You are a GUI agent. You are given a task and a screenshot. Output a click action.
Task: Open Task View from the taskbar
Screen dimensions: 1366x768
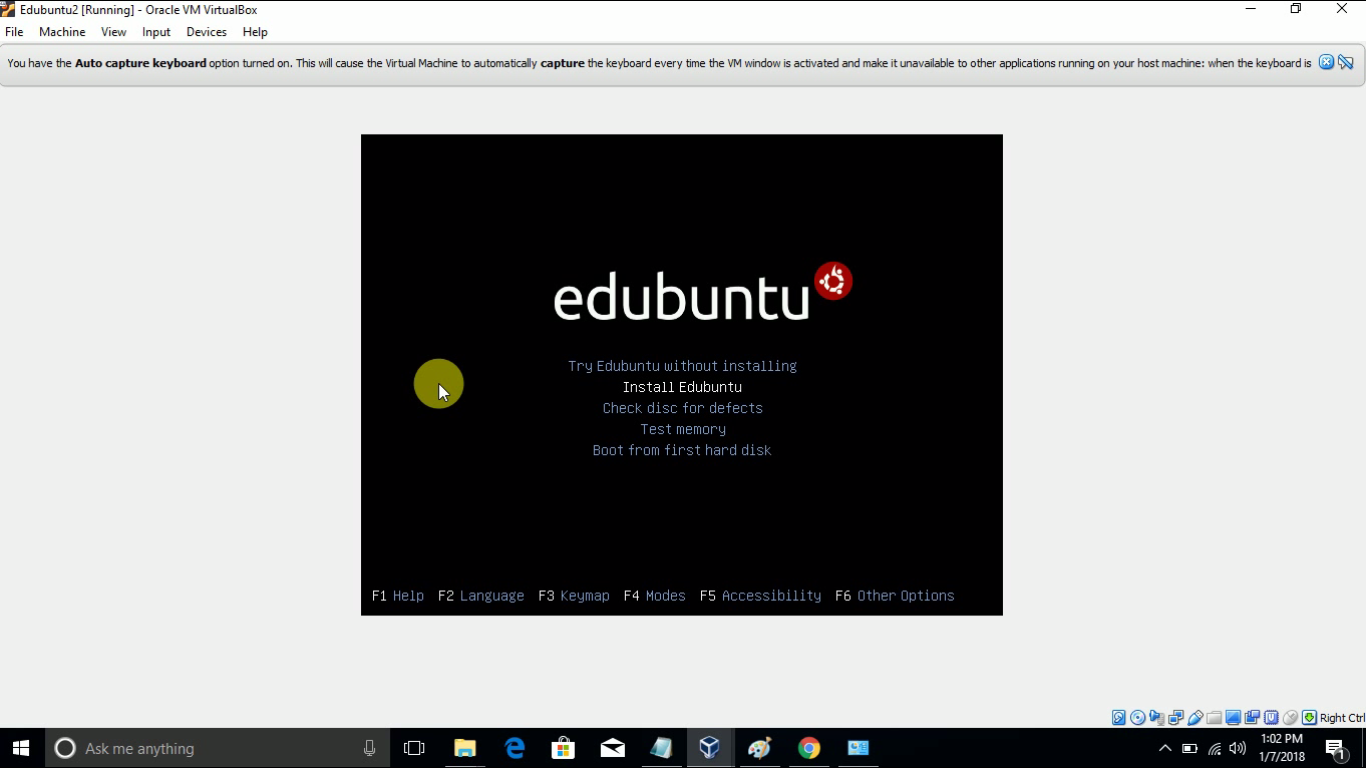point(414,748)
